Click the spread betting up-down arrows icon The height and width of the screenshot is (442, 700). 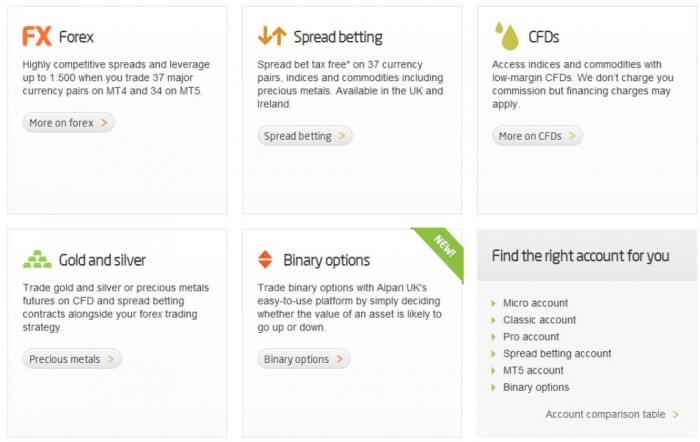272,37
